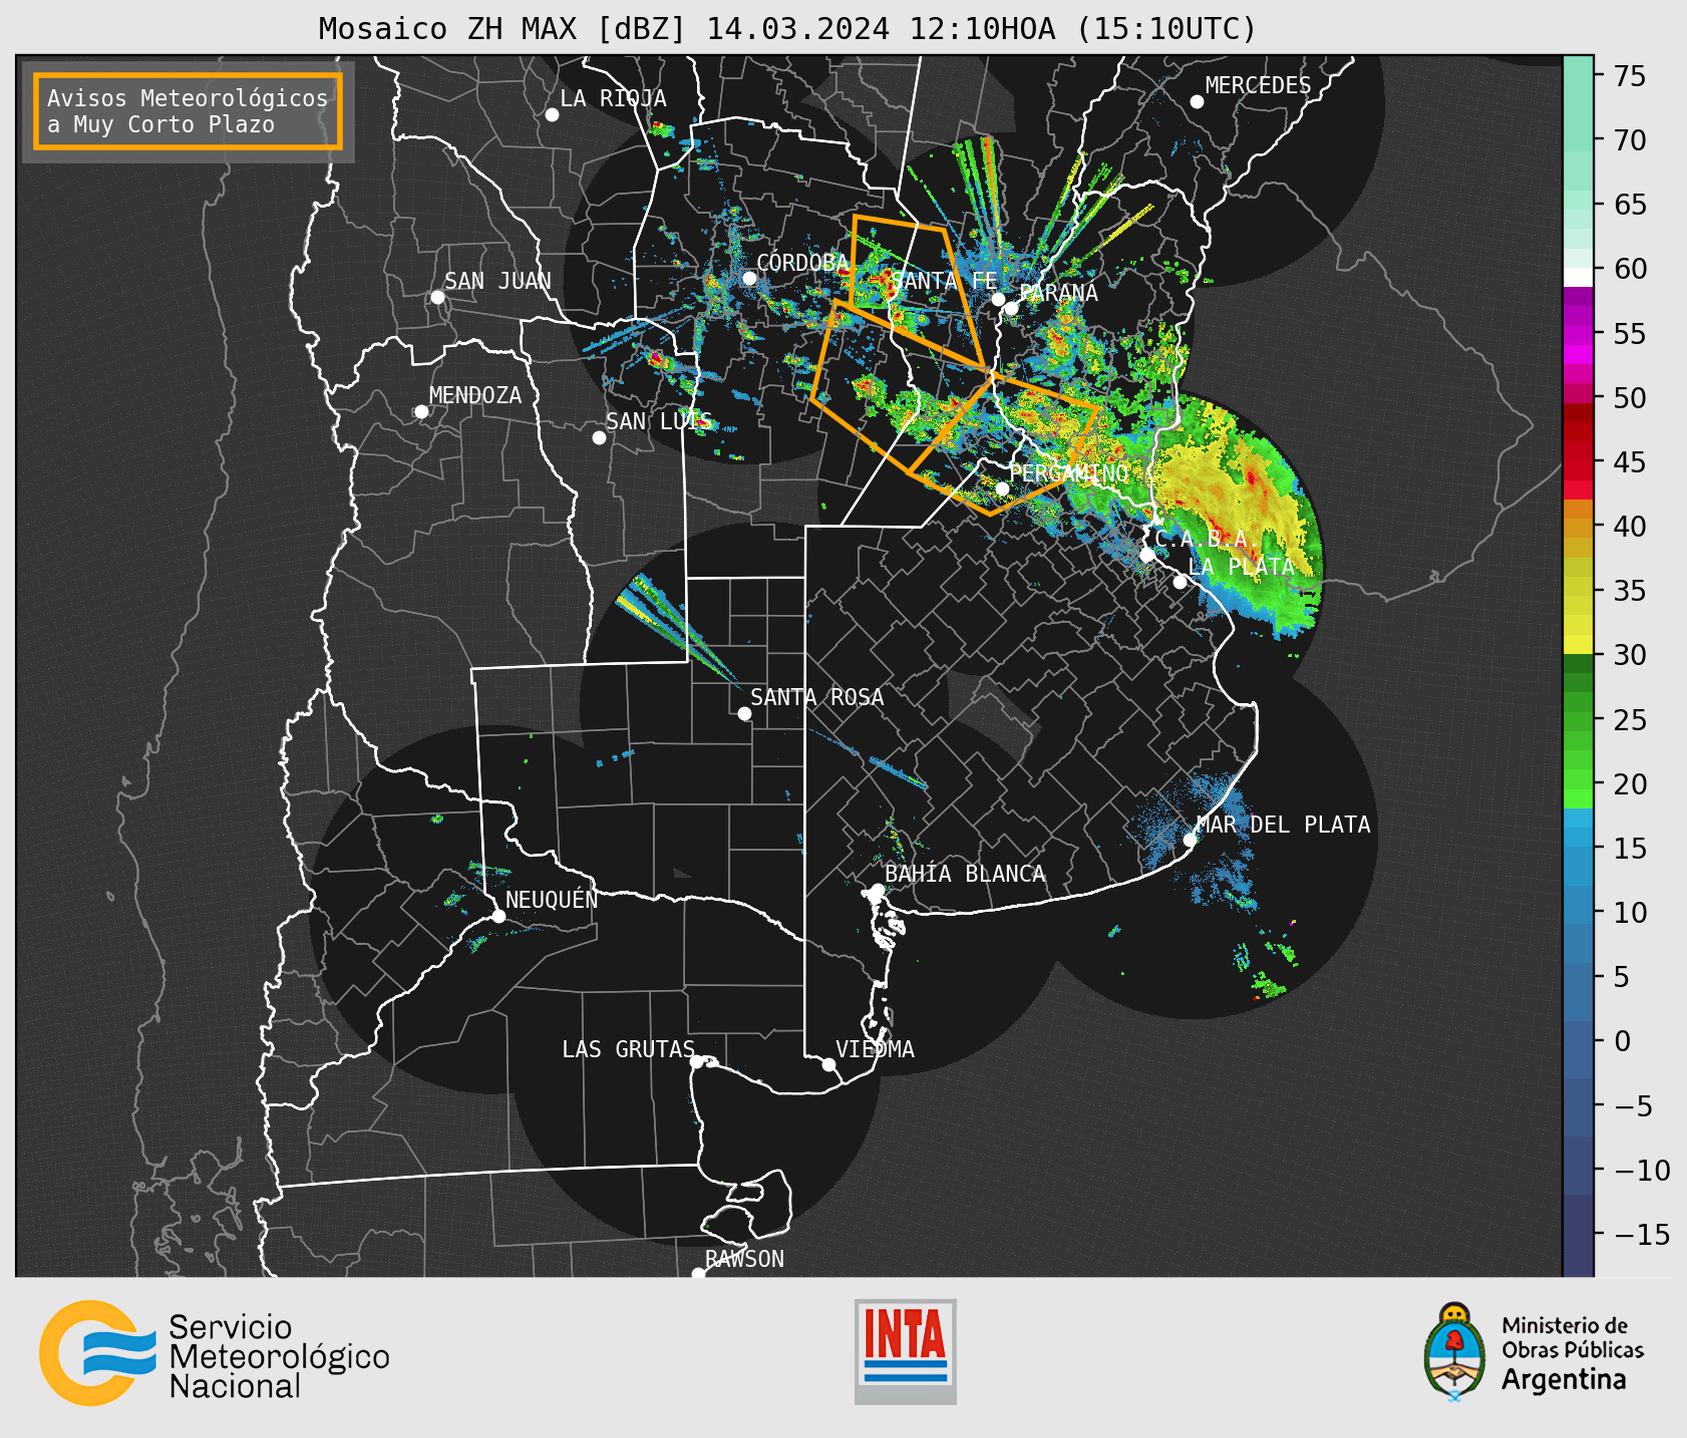Click the Santa Rosa city marker dot
This screenshot has height=1438, width=1687.
tap(744, 714)
